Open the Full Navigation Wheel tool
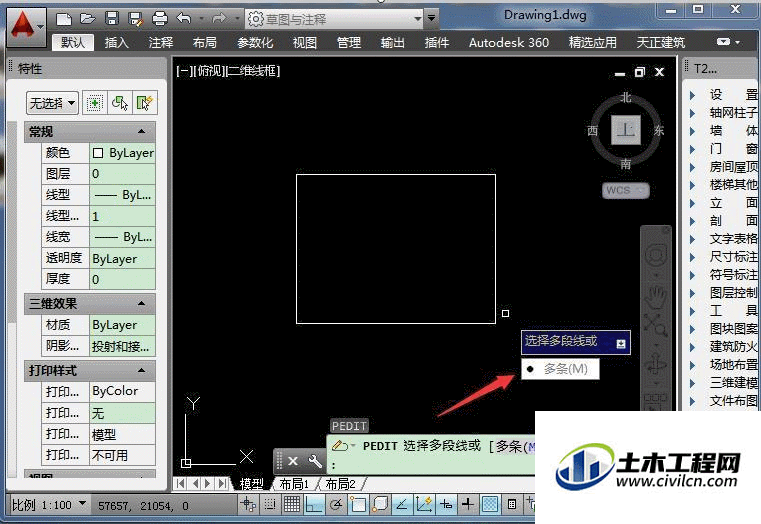 pos(656,255)
